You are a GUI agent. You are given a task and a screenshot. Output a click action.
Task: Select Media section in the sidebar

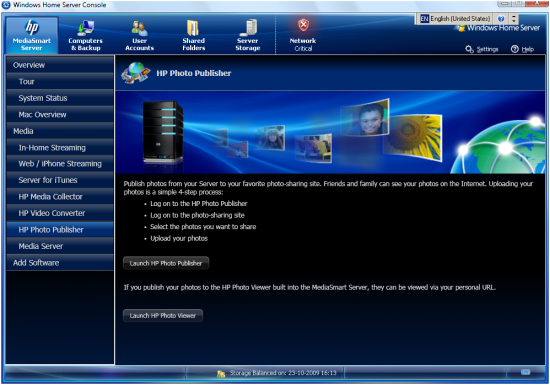click(60, 131)
